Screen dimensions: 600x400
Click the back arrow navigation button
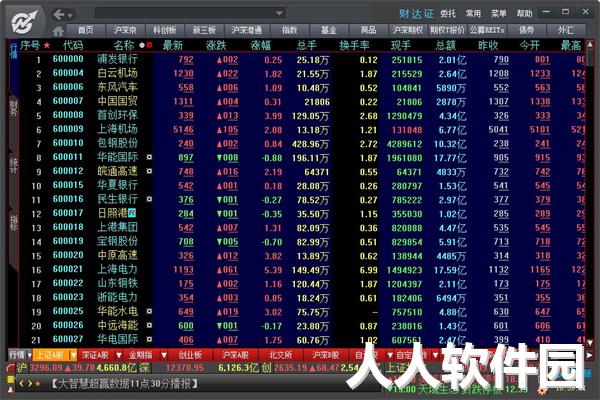(59, 15)
